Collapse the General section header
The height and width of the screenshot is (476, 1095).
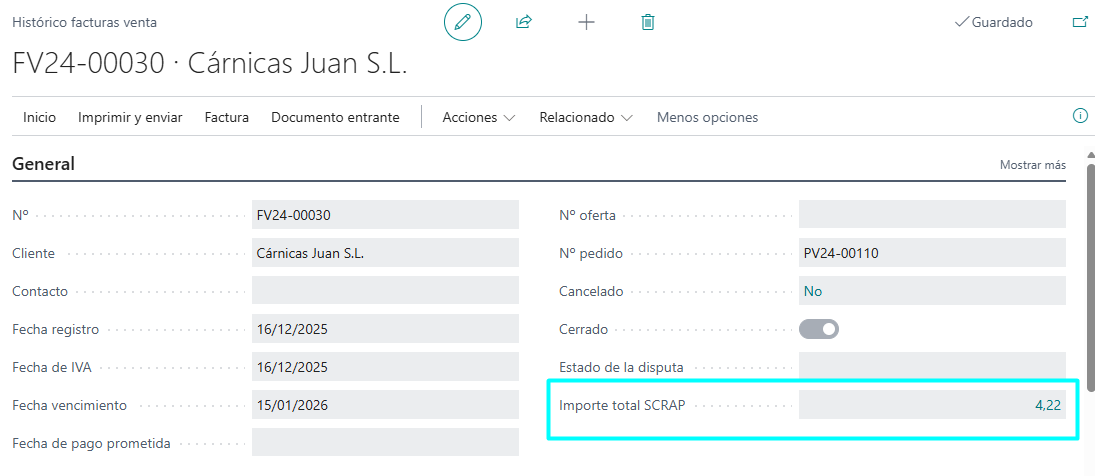(43, 165)
